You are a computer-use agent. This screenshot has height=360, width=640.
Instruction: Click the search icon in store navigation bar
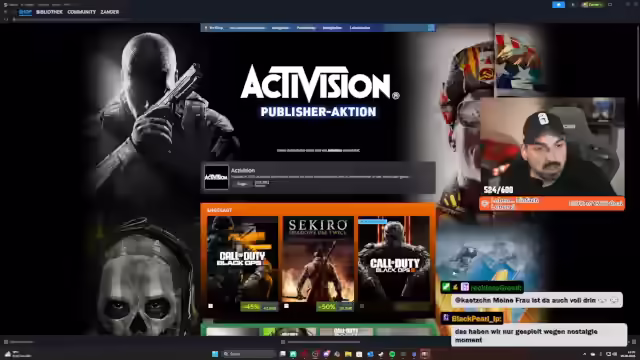431,28
